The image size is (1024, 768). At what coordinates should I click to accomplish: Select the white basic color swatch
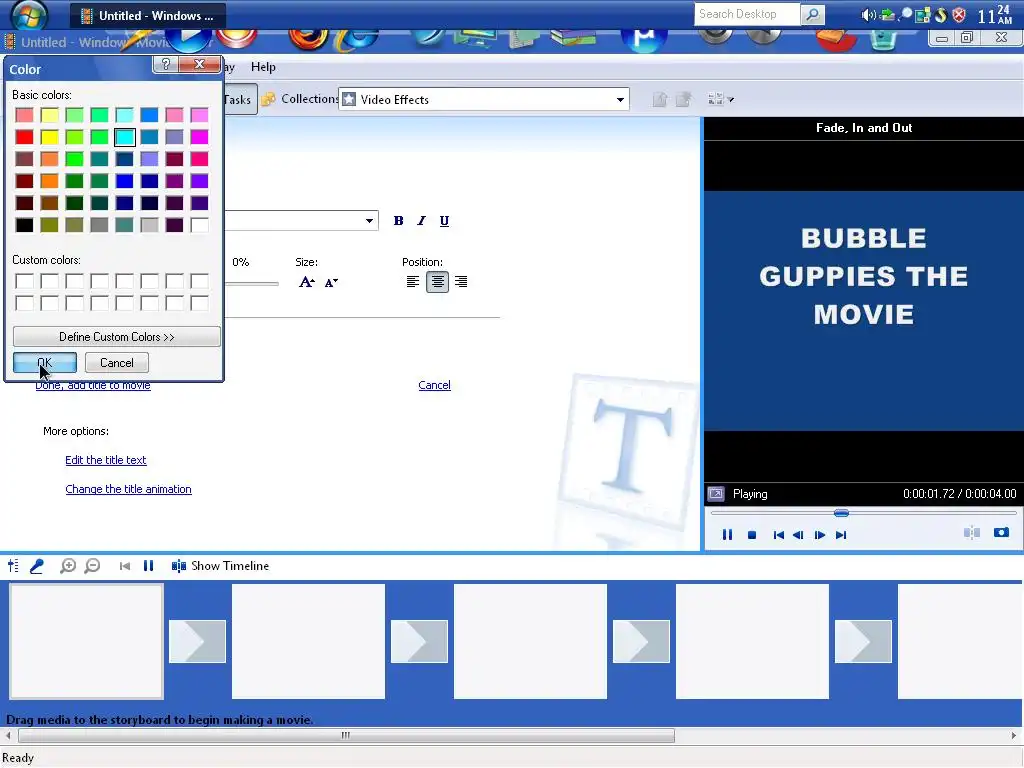pos(199,225)
